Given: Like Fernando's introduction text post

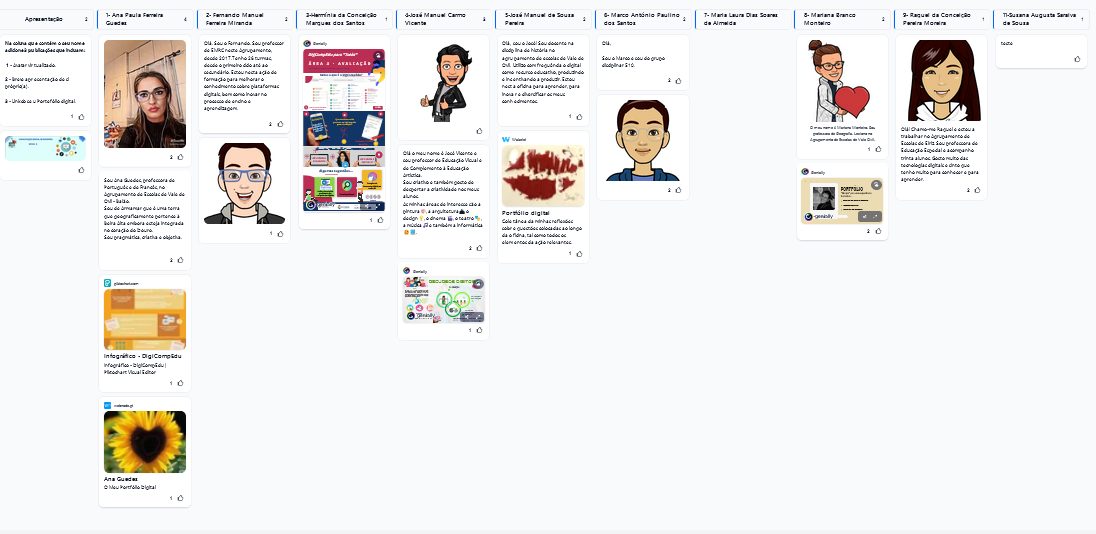Looking at the screenshot, I should [280, 124].
